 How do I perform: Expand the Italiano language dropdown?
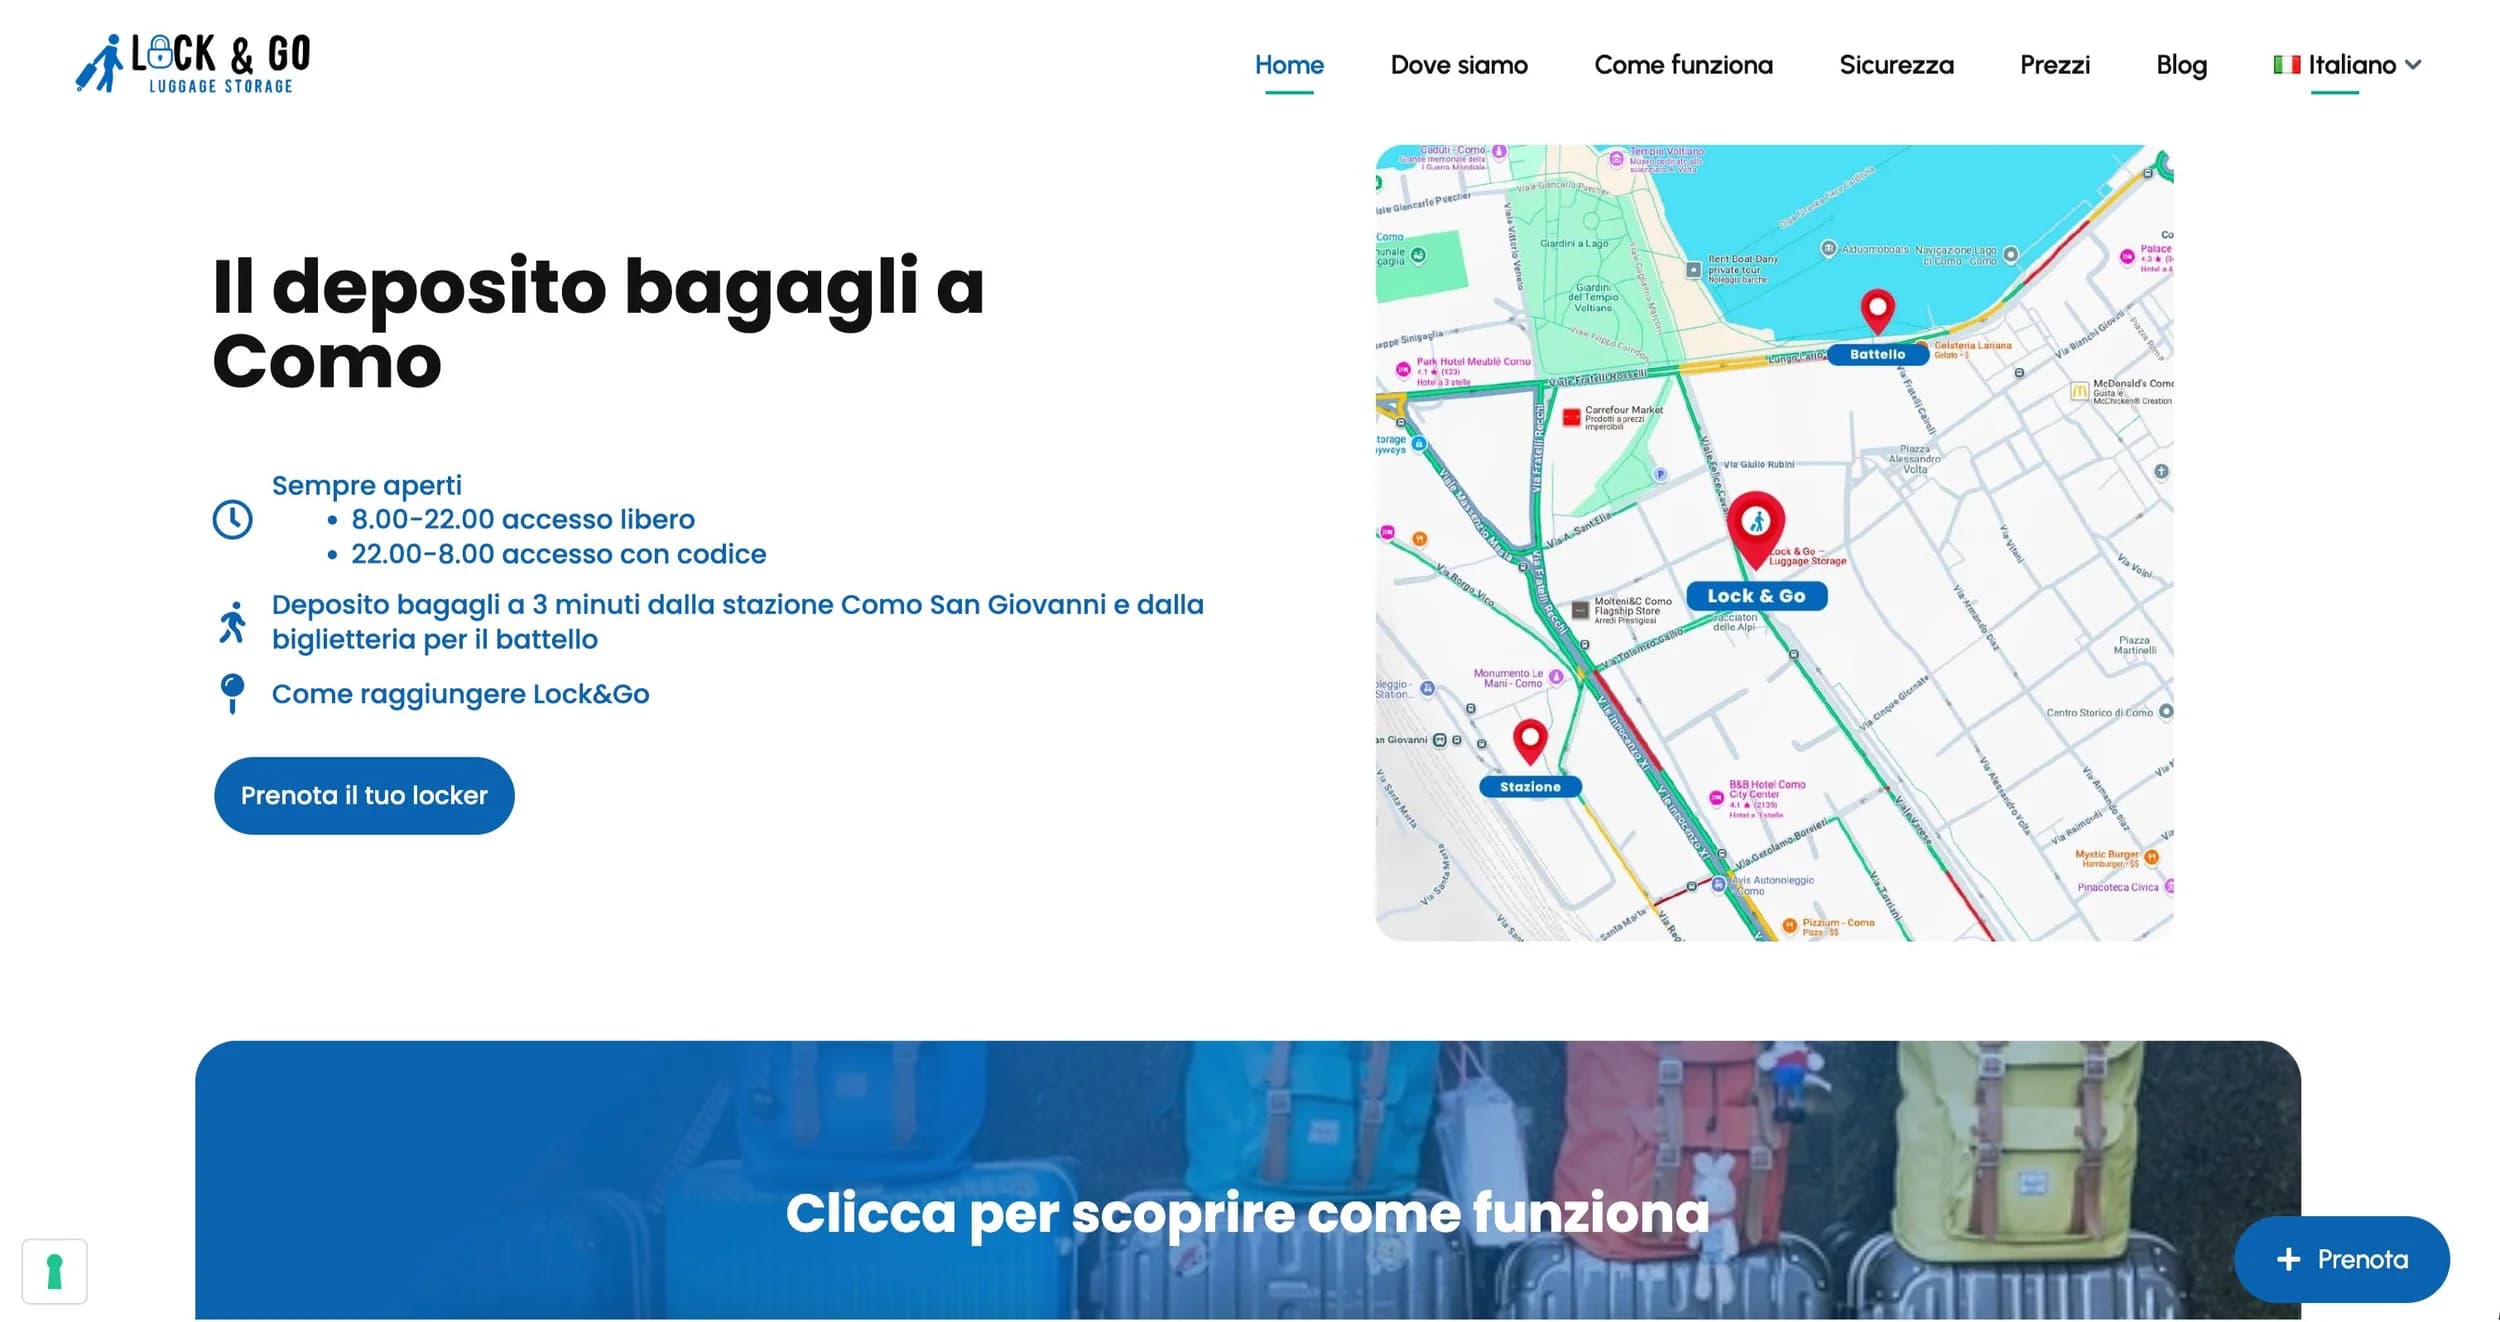coord(2351,65)
